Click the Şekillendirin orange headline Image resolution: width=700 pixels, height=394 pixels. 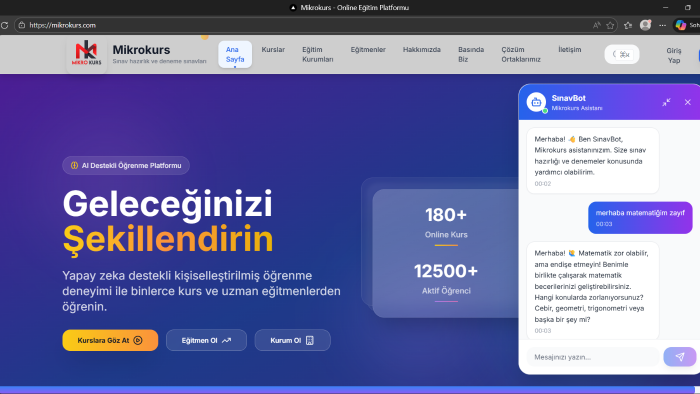pos(168,239)
